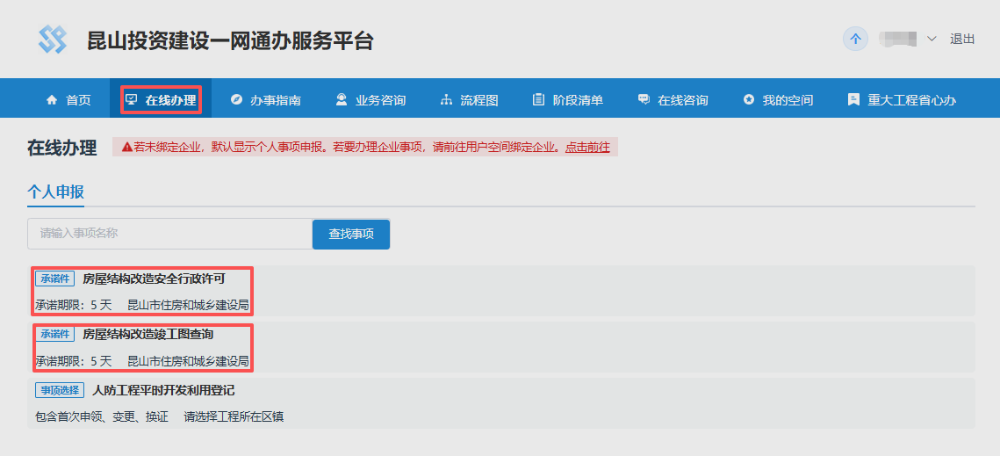Click 承诺期限：5 天 under 竣工图查询
Image resolution: width=1000 pixels, height=456 pixels.
(73, 361)
